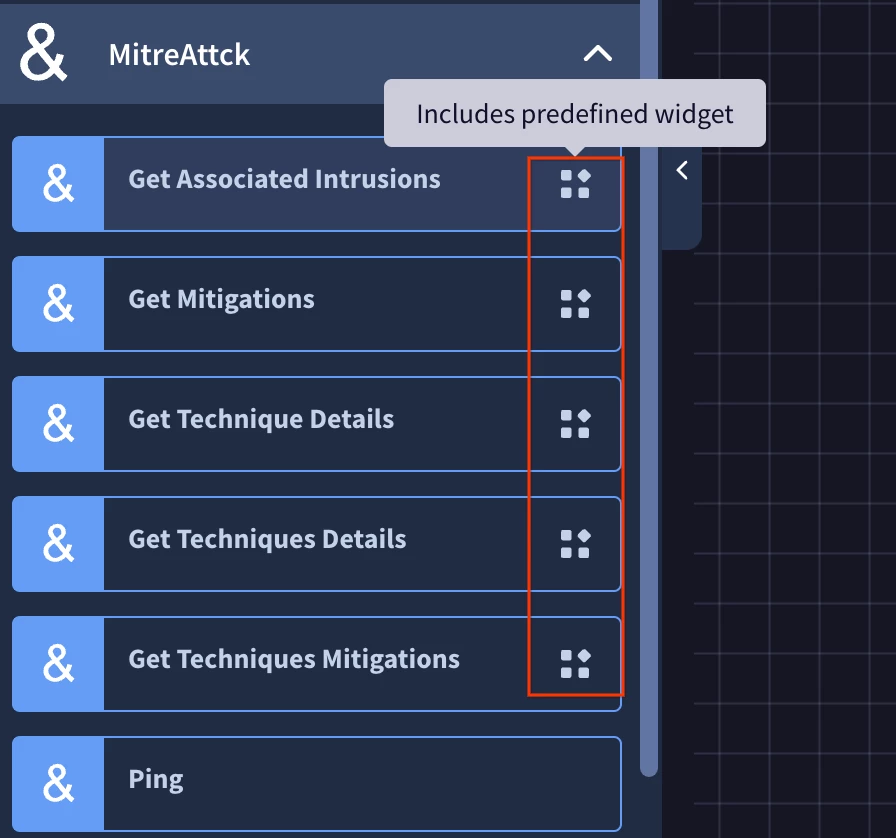Click ampersand icon of Get Mitigations
This screenshot has width=896, height=838.
tap(58, 304)
